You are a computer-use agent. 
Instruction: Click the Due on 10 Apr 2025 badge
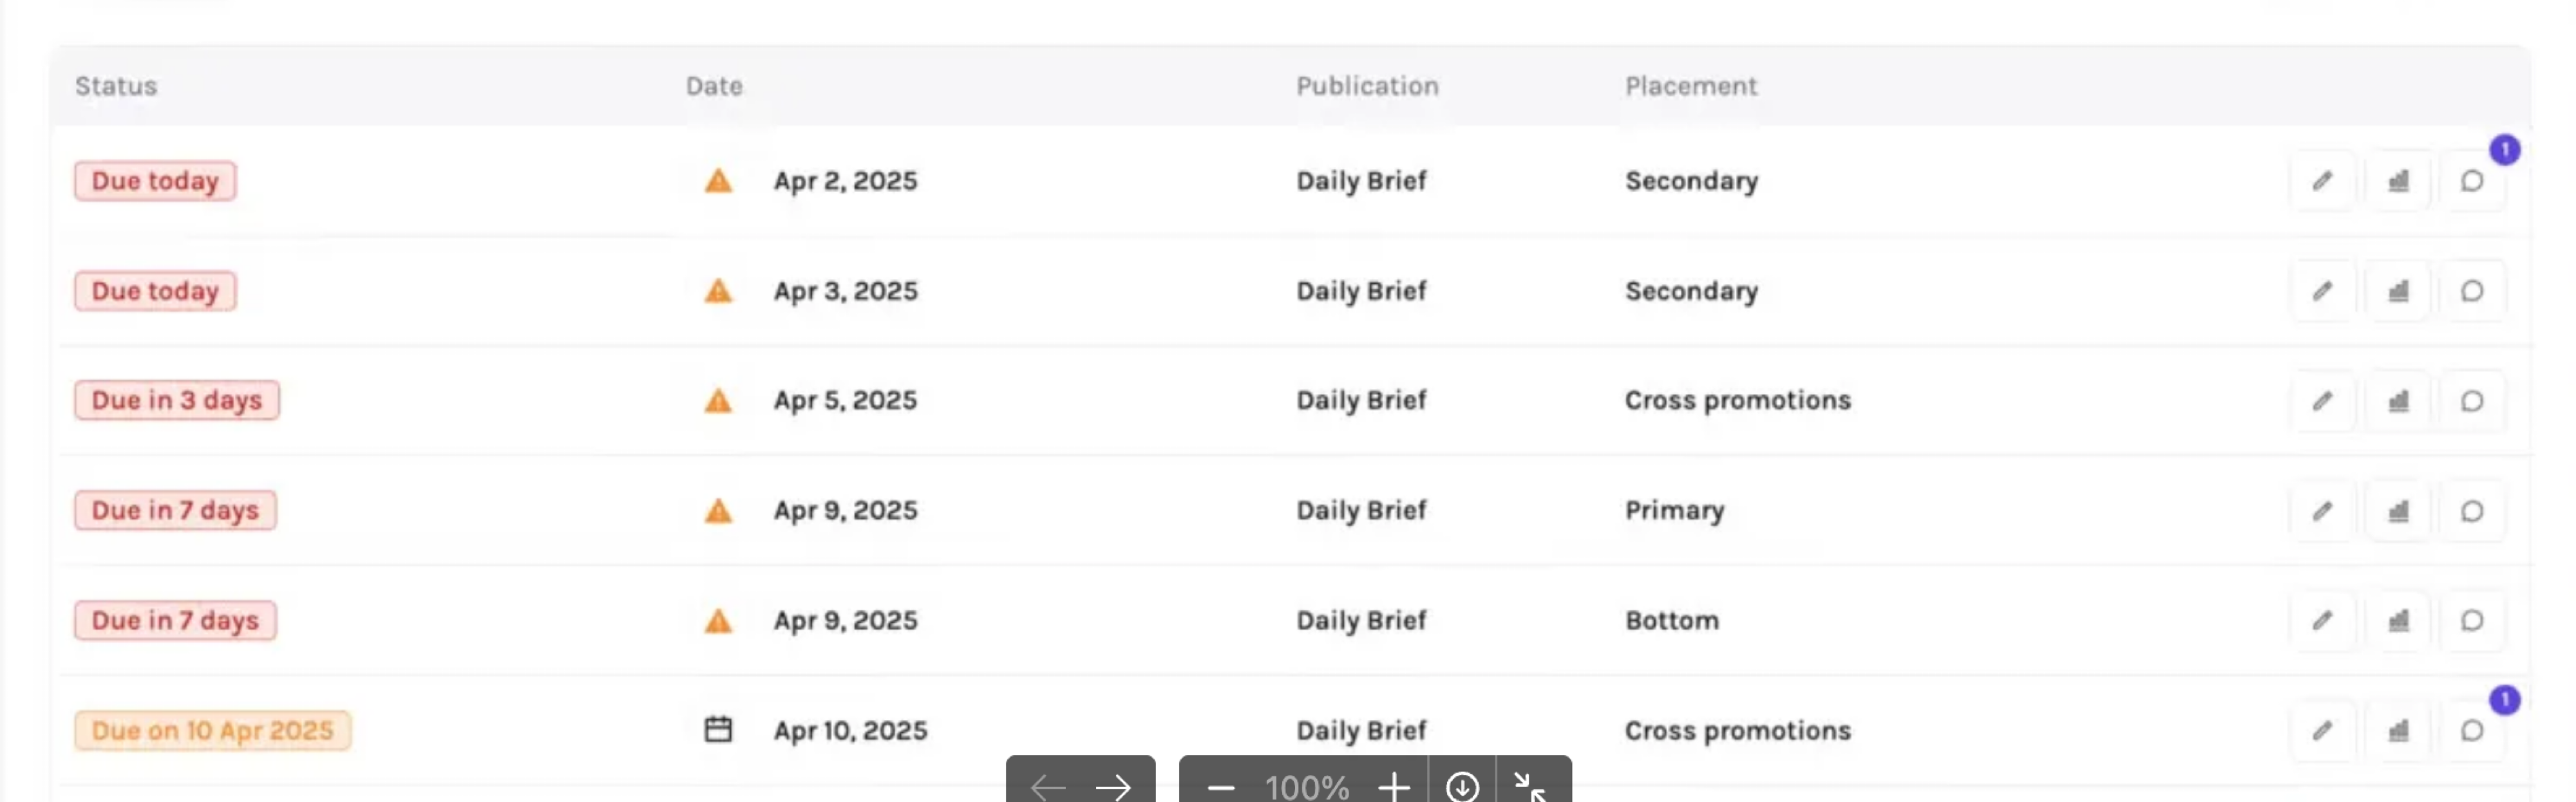(x=213, y=730)
